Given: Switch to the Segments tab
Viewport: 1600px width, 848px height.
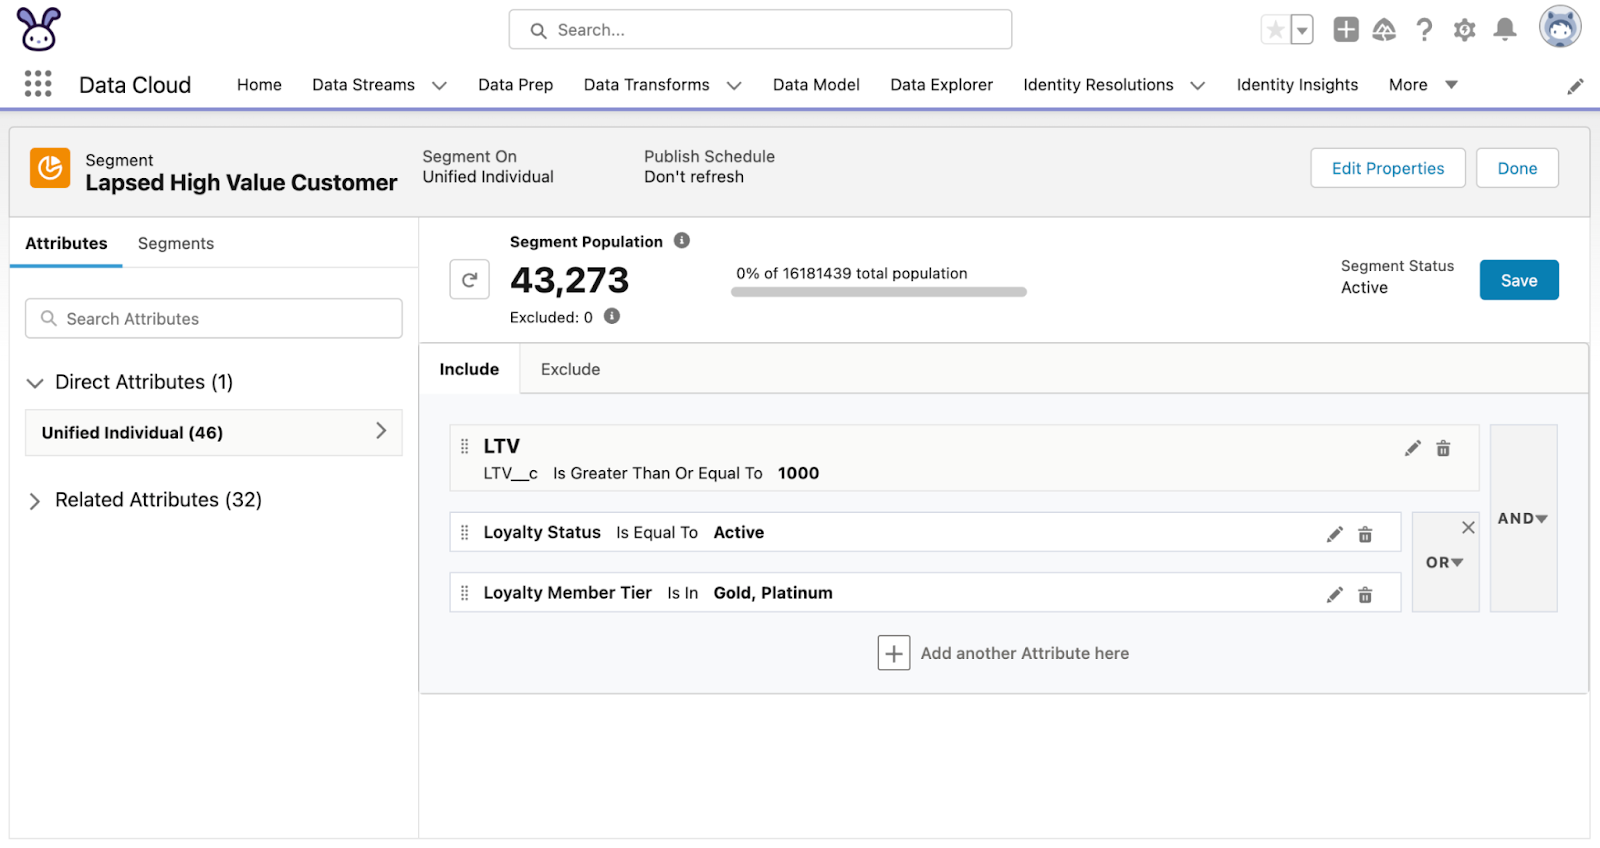Looking at the screenshot, I should coord(176,243).
